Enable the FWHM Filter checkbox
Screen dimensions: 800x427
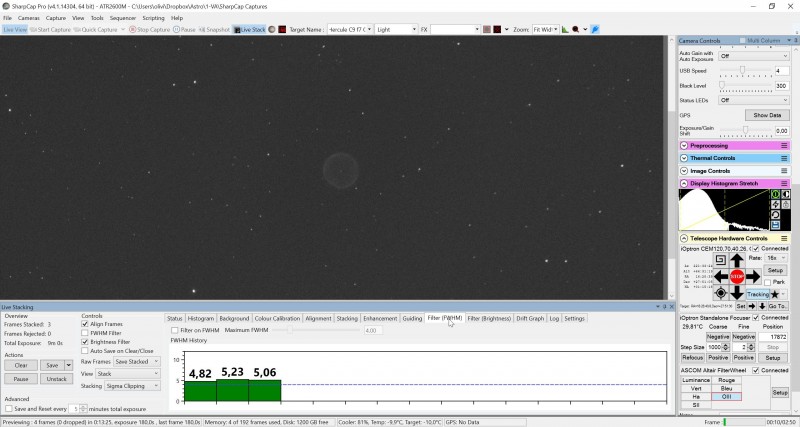[85, 333]
